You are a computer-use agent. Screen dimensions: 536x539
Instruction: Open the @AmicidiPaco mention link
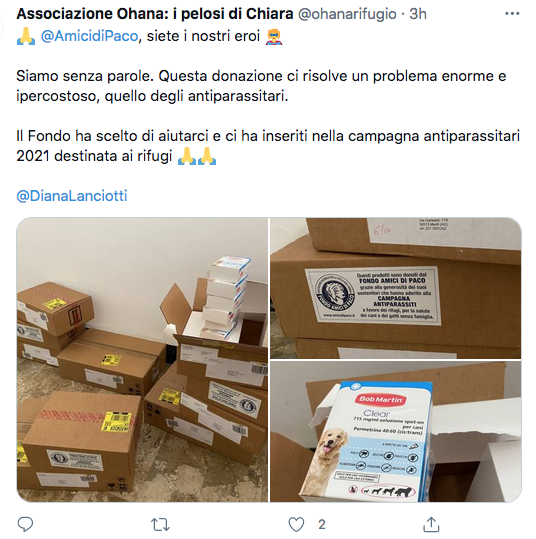coord(89,36)
